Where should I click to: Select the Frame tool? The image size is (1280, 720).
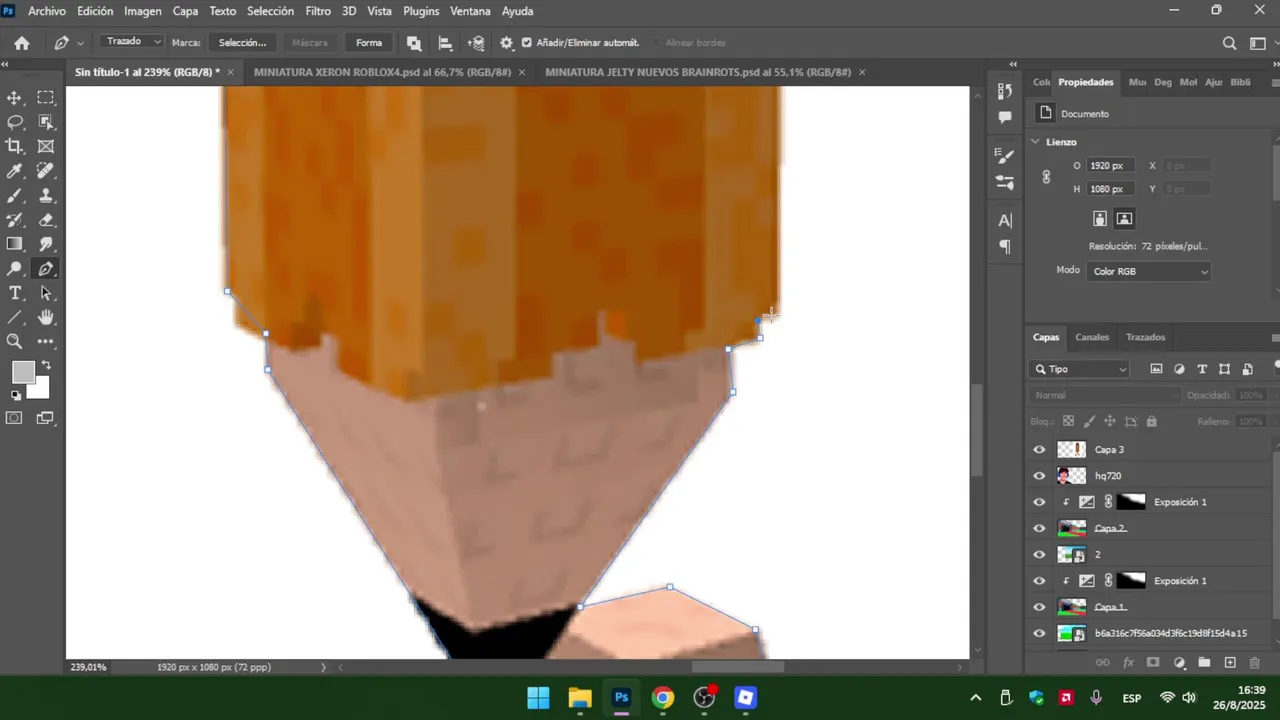pyautogui.click(x=46, y=147)
